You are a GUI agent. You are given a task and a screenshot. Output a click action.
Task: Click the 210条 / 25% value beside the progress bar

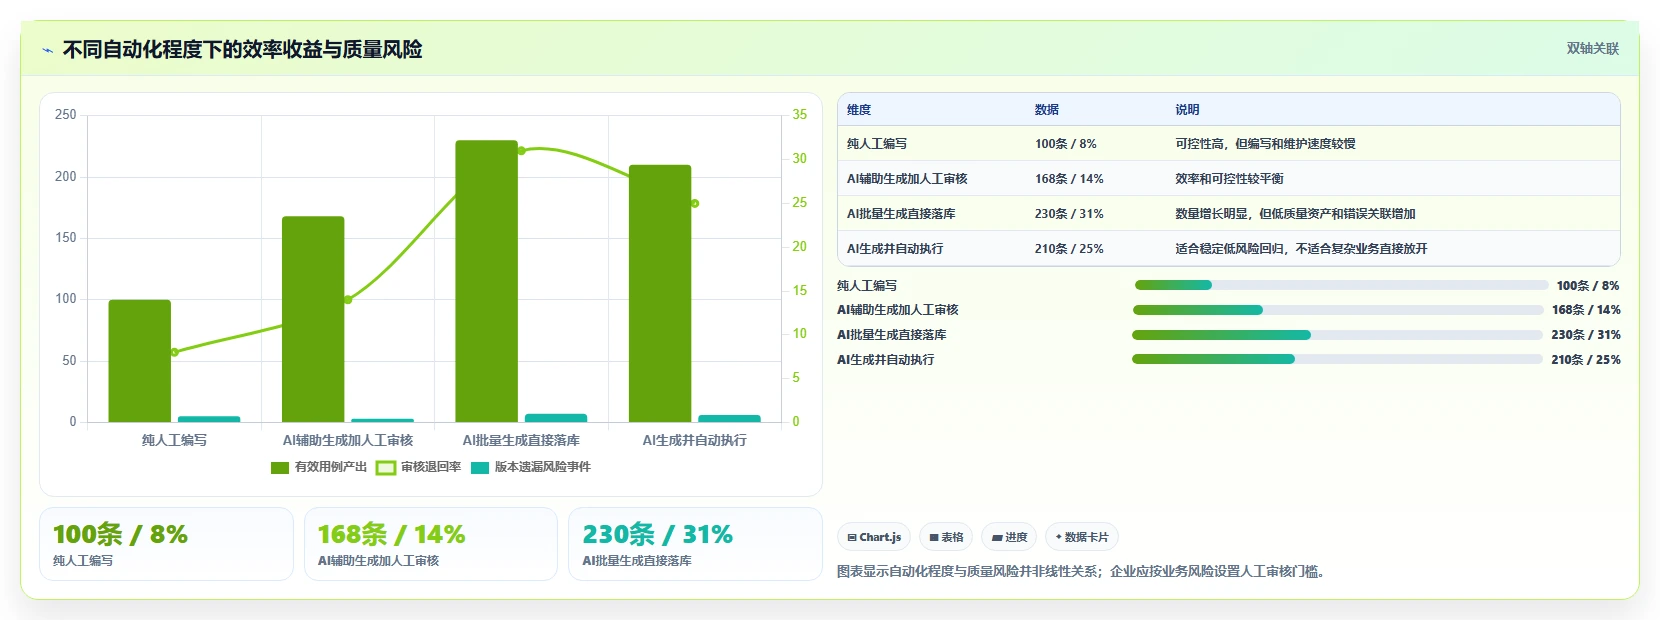pos(1586,360)
